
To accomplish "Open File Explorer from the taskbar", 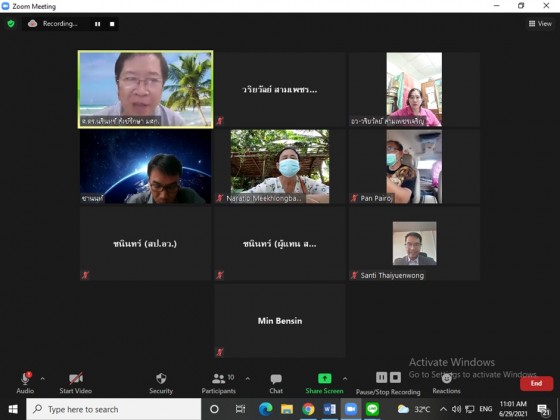I will pyautogui.click(x=287, y=409).
